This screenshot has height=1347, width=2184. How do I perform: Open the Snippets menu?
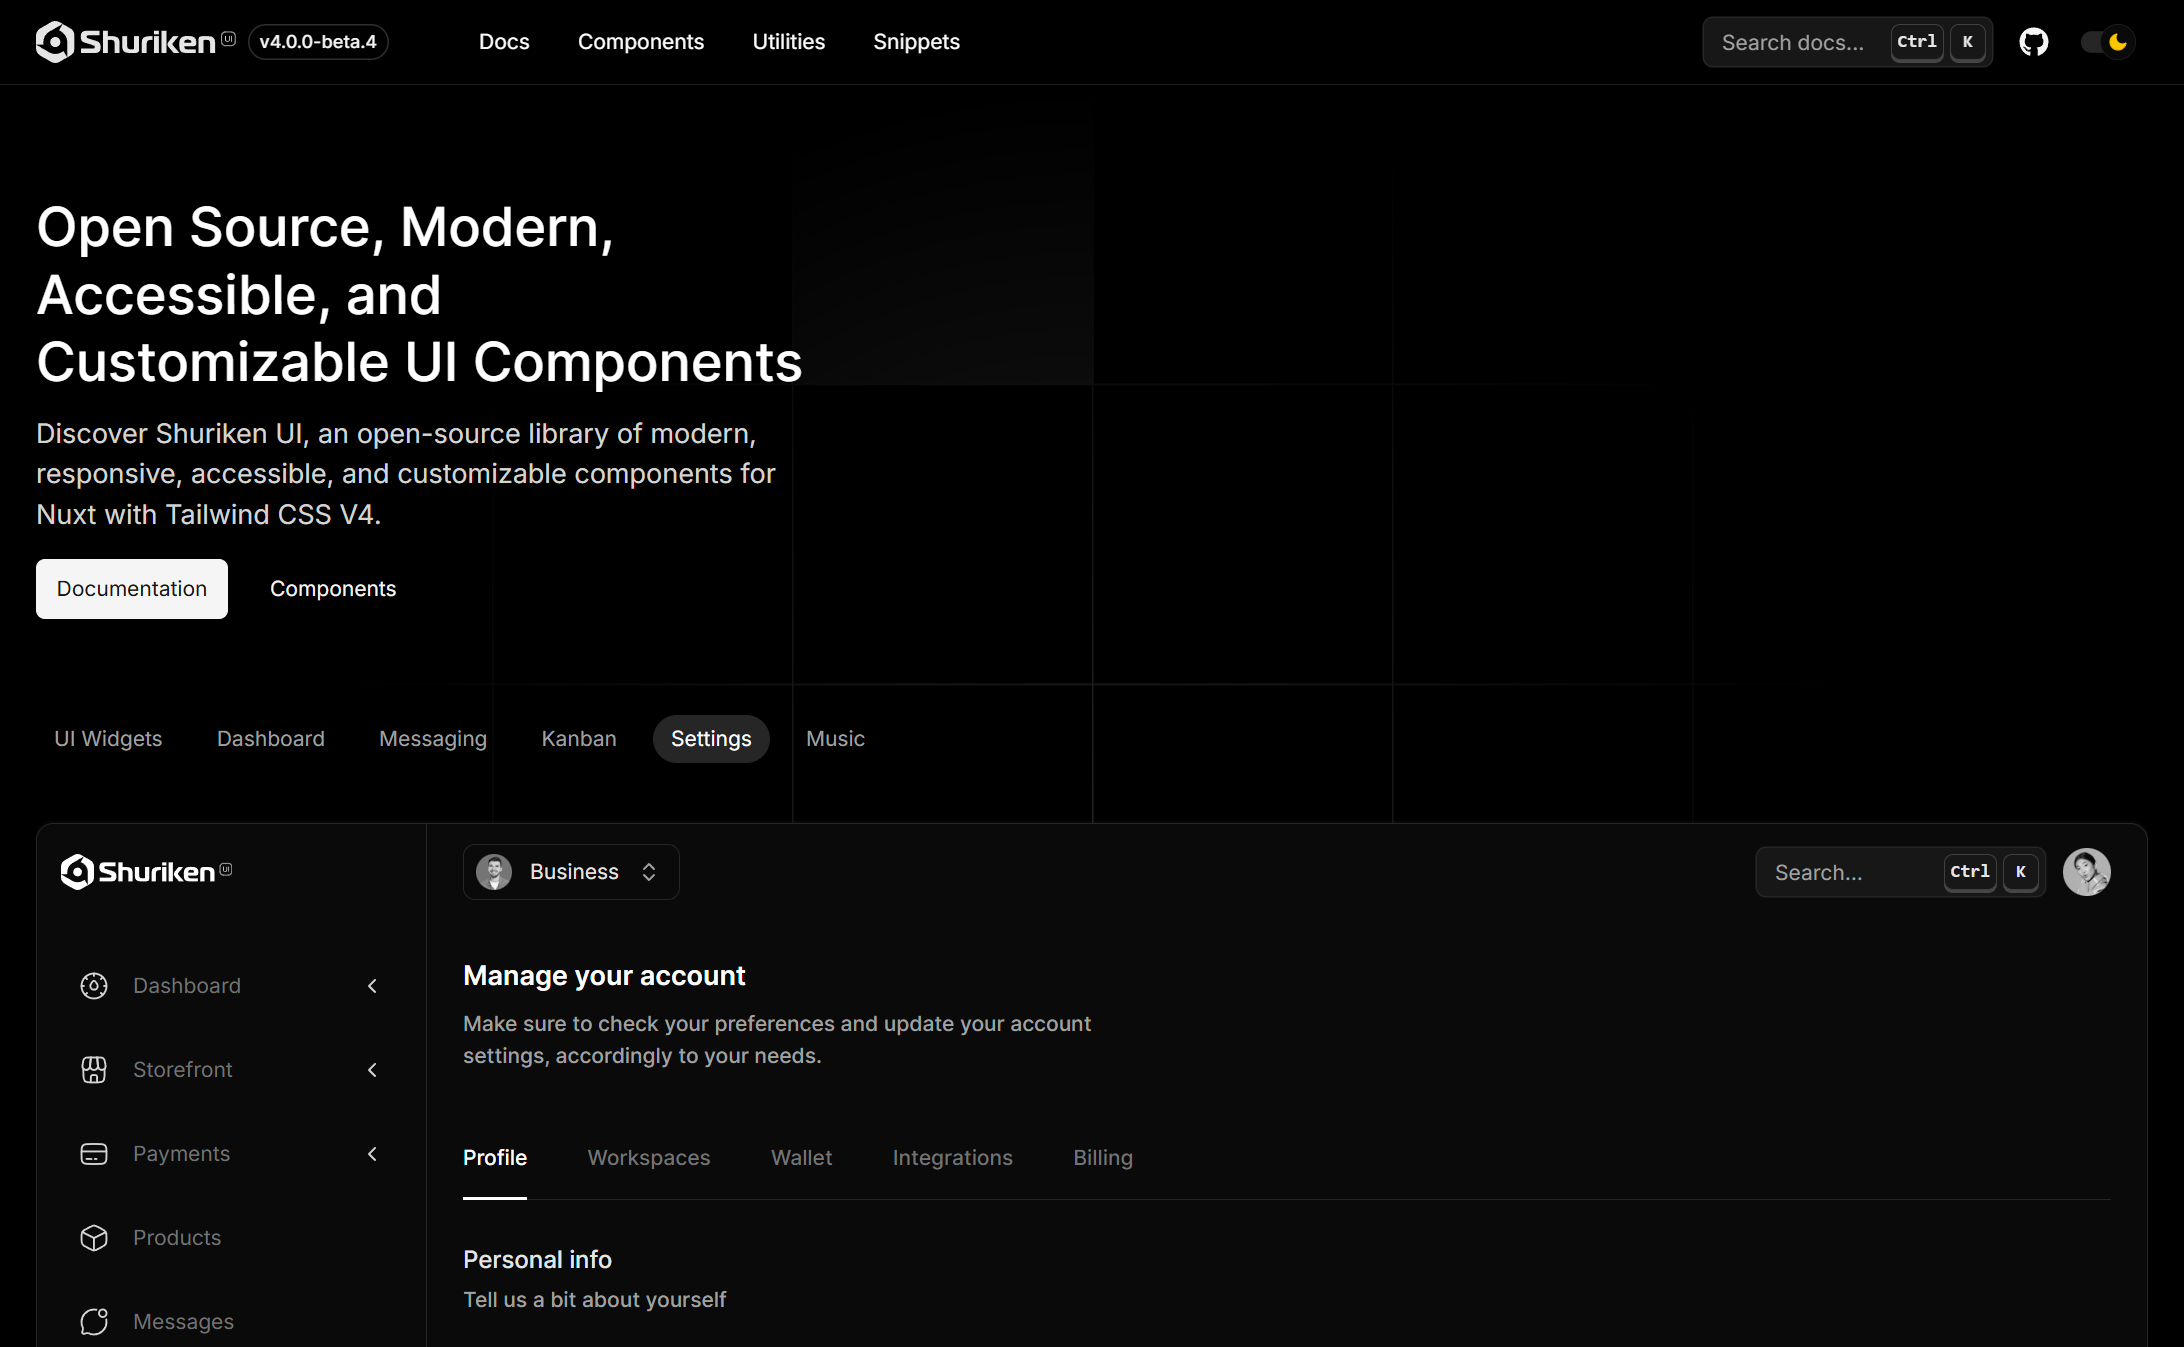916,42
